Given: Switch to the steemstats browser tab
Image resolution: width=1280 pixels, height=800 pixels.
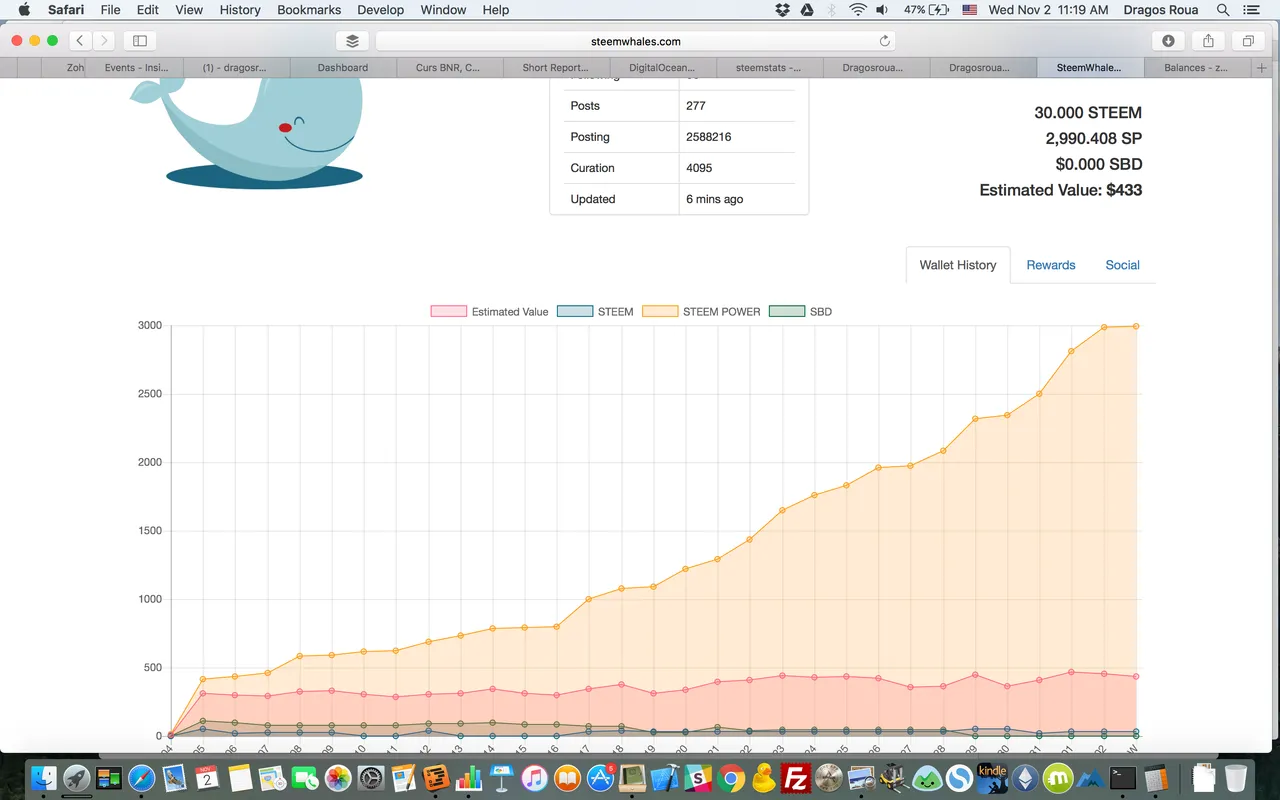Looking at the screenshot, I should click(x=768, y=68).
